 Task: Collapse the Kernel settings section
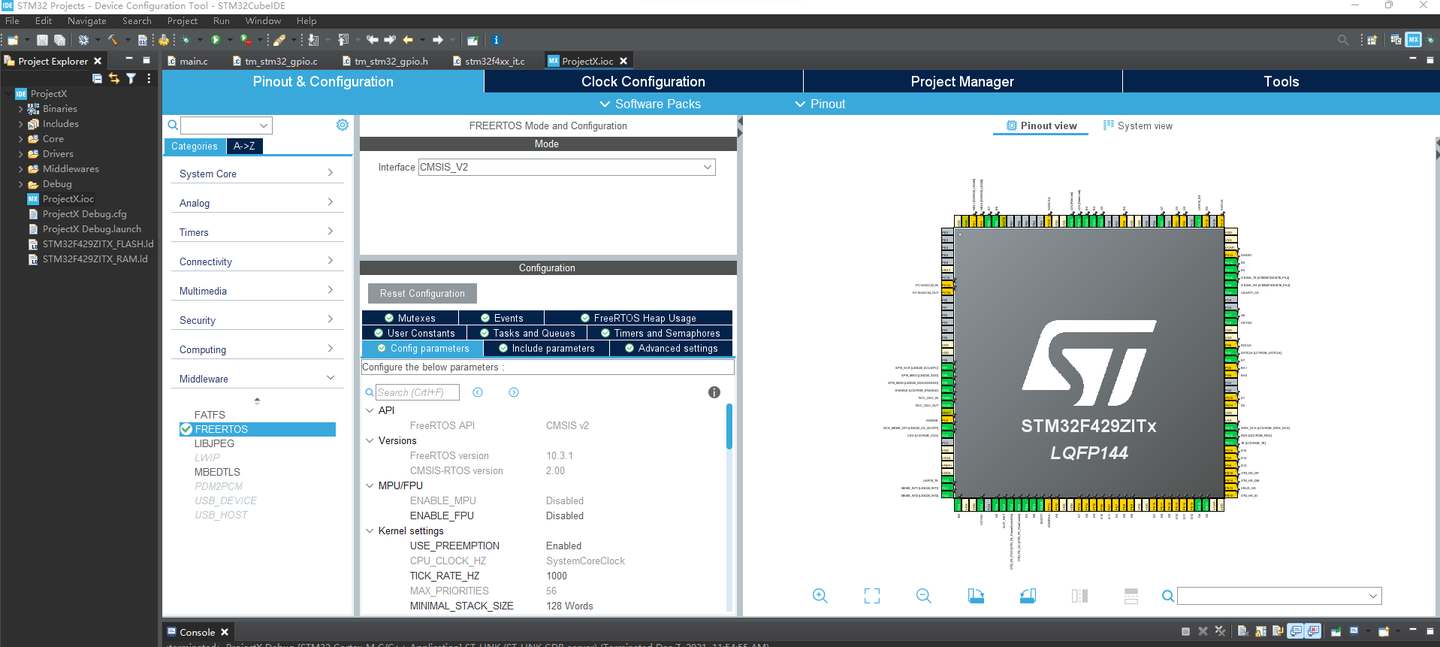pos(369,530)
